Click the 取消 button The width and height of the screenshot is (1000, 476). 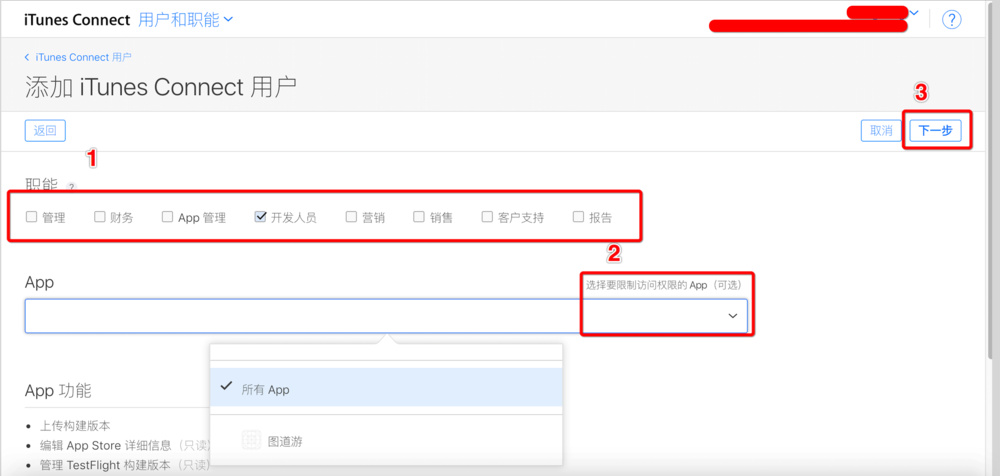point(881,131)
